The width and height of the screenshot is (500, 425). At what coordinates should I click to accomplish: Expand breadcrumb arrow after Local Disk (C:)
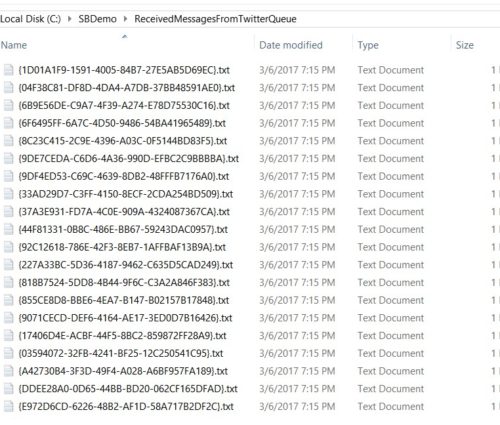[x=70, y=19]
